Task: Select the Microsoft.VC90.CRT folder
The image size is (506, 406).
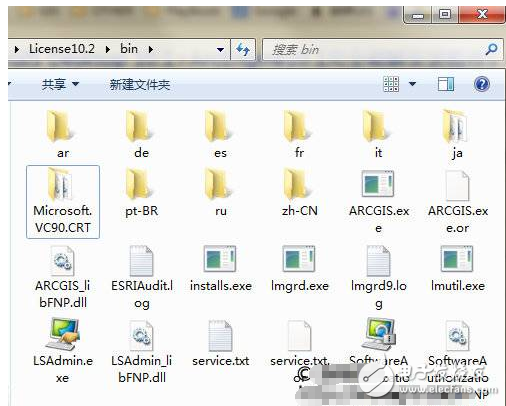Action: click(63, 202)
